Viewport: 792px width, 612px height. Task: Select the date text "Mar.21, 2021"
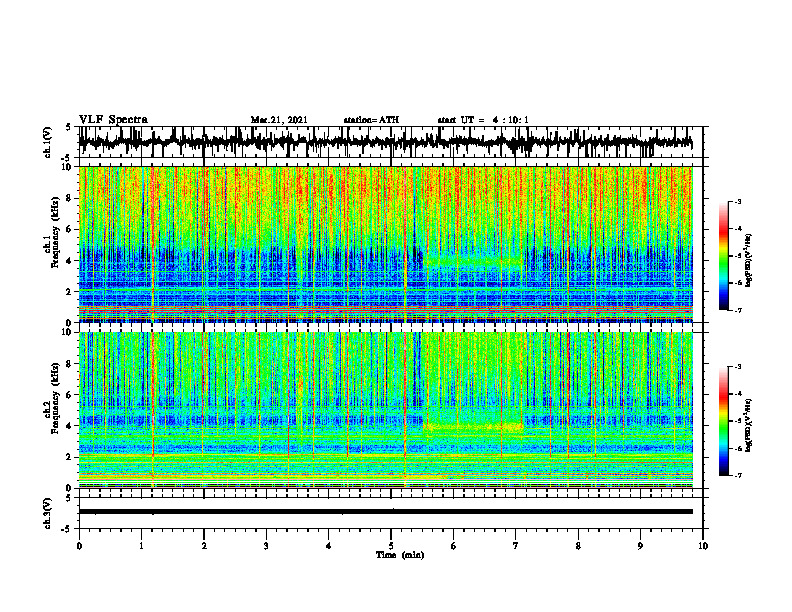click(x=279, y=120)
